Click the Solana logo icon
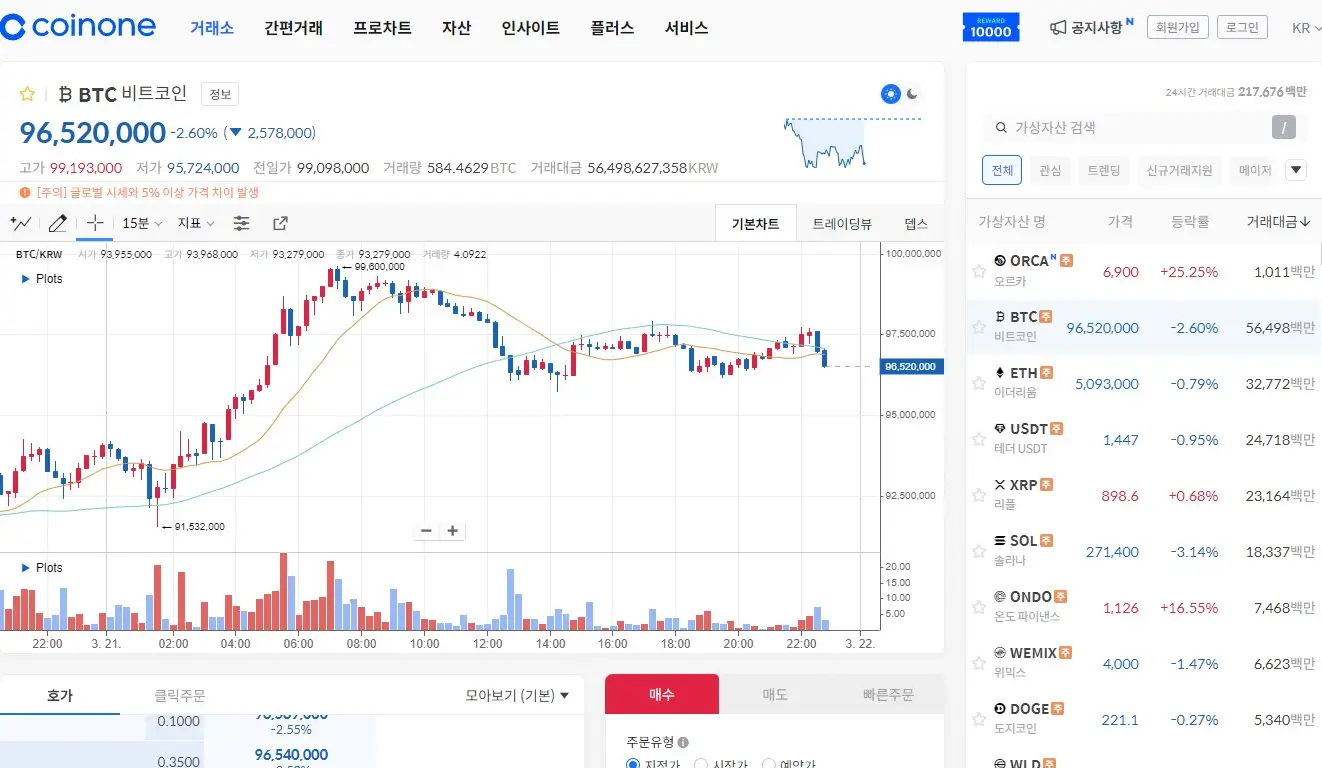The height and width of the screenshot is (768, 1322). click(x=1000, y=541)
